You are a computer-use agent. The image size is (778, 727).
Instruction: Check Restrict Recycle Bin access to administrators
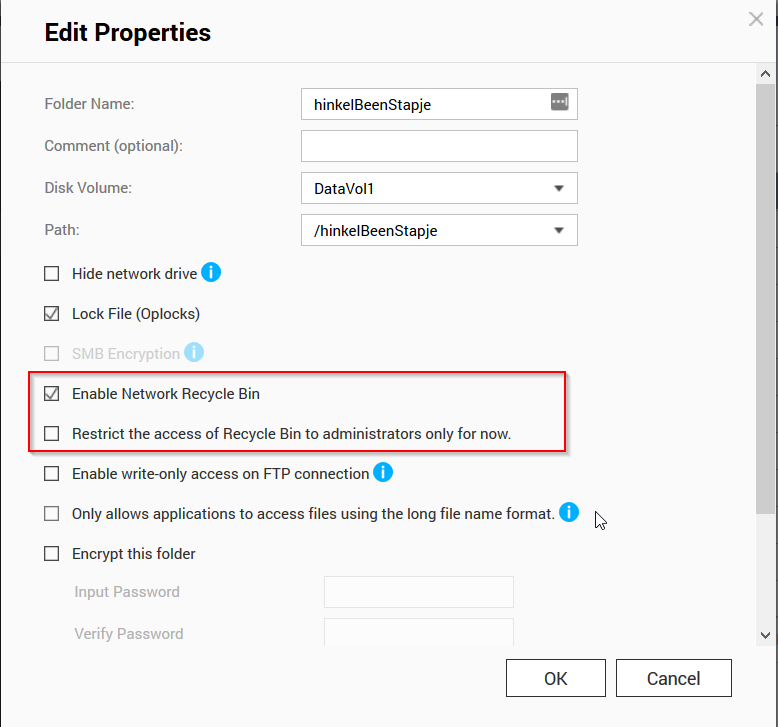52,434
